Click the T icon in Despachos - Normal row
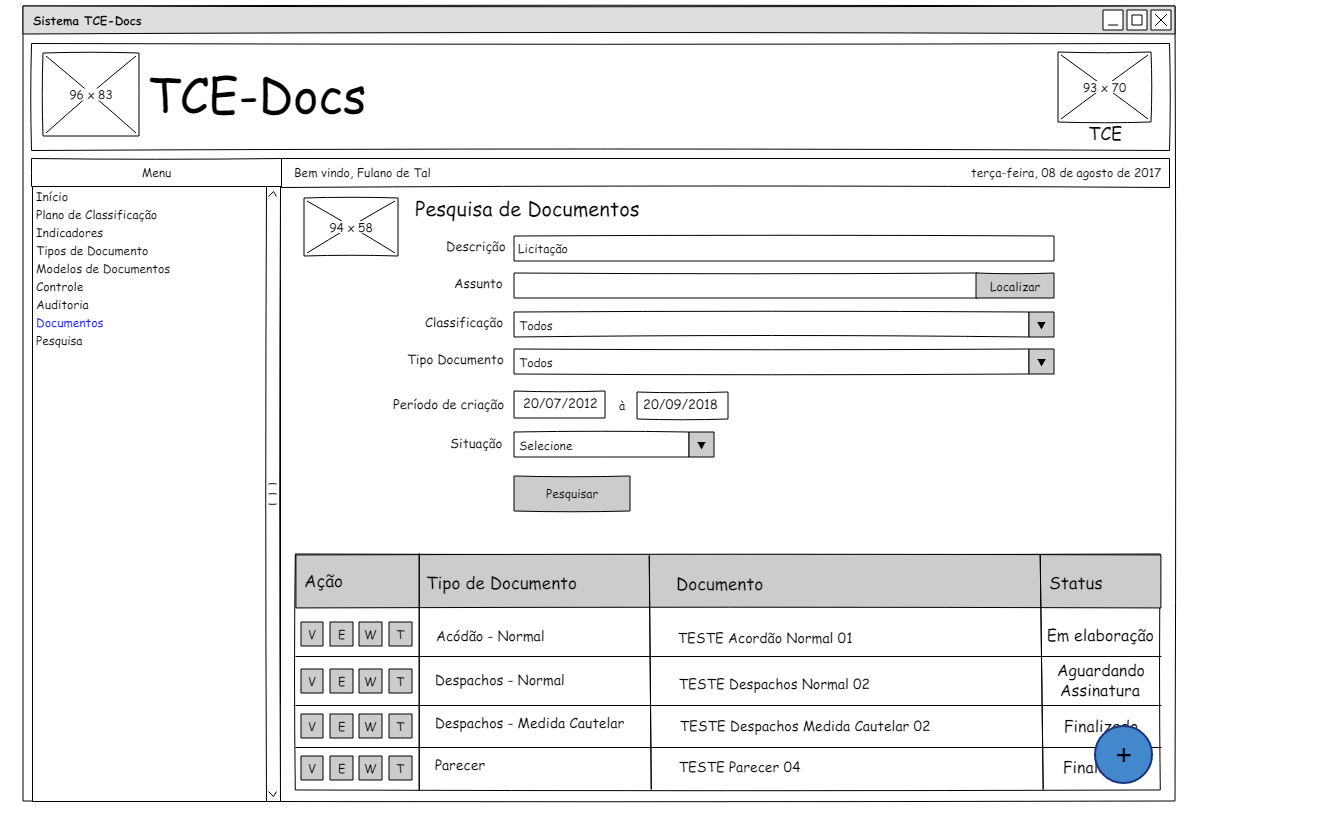The image size is (1335, 819). pyautogui.click(x=400, y=681)
